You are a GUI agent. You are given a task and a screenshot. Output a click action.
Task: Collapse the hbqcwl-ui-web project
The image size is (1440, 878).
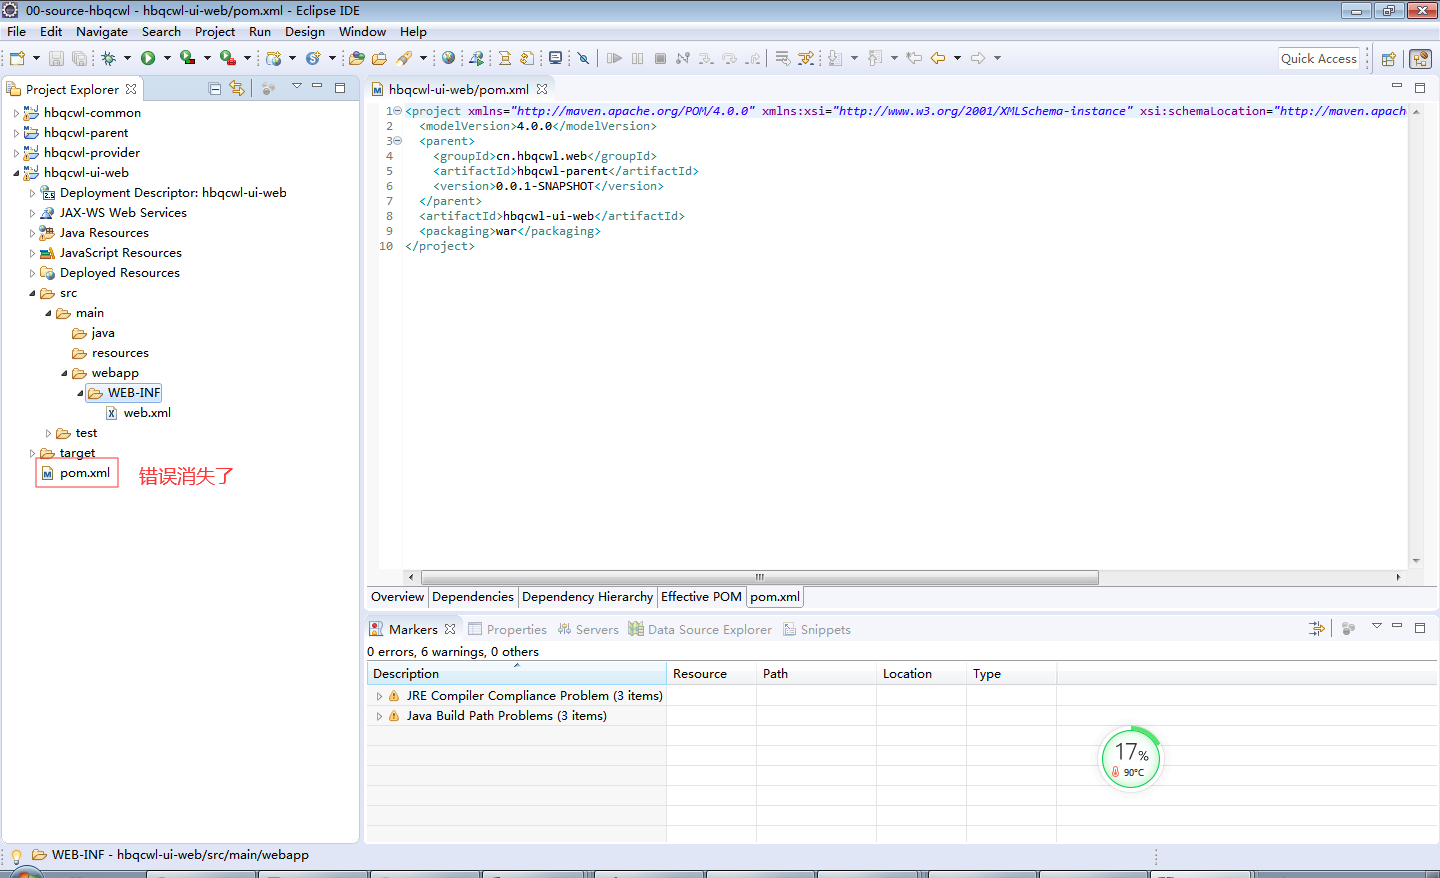(x=16, y=173)
